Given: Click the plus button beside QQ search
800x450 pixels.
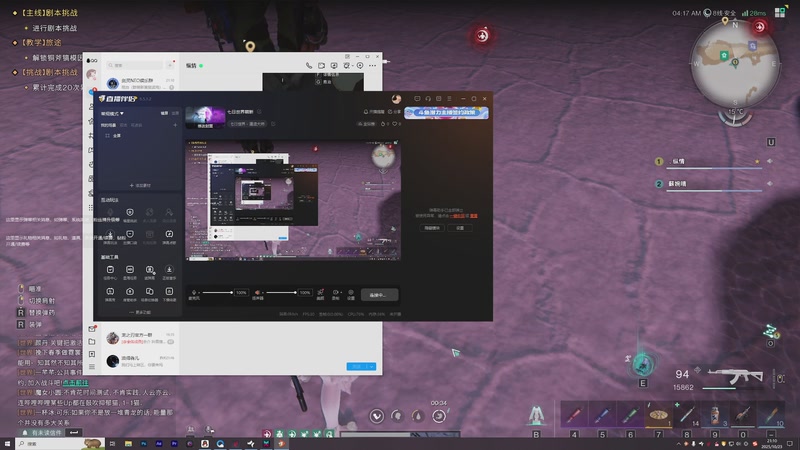Looking at the screenshot, I should pos(170,65).
